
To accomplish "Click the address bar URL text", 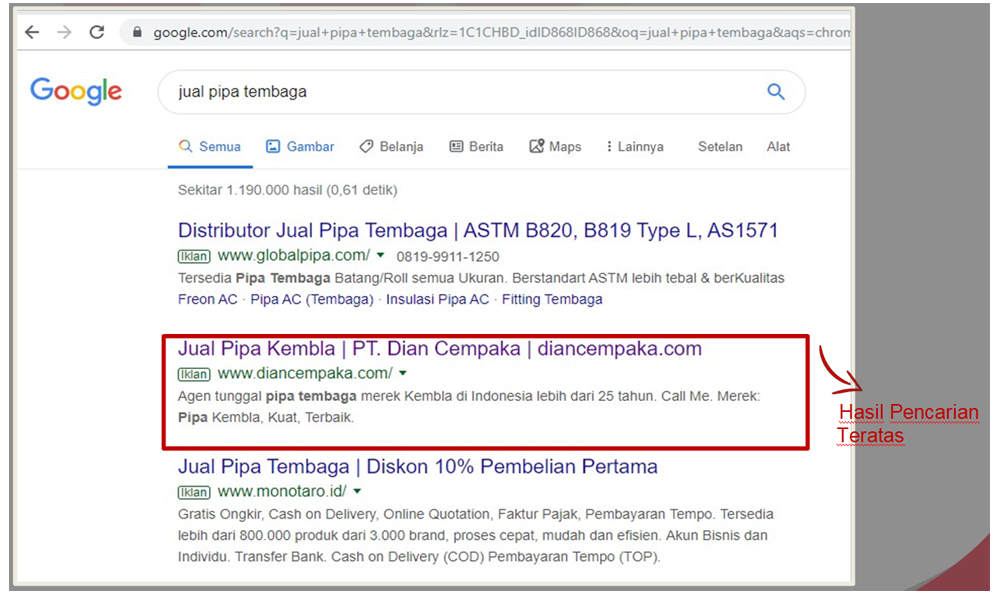I will pos(501,32).
